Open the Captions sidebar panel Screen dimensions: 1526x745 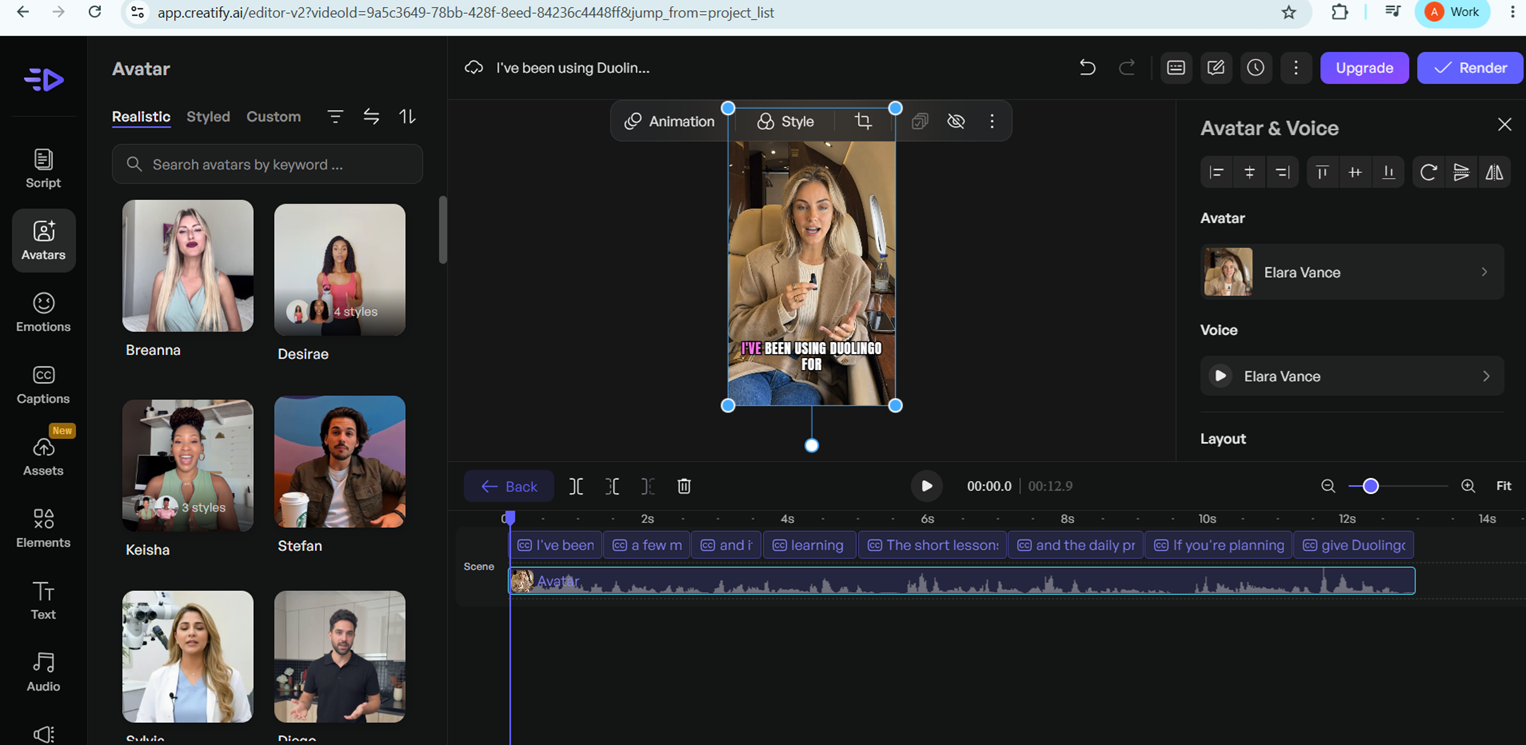point(43,384)
